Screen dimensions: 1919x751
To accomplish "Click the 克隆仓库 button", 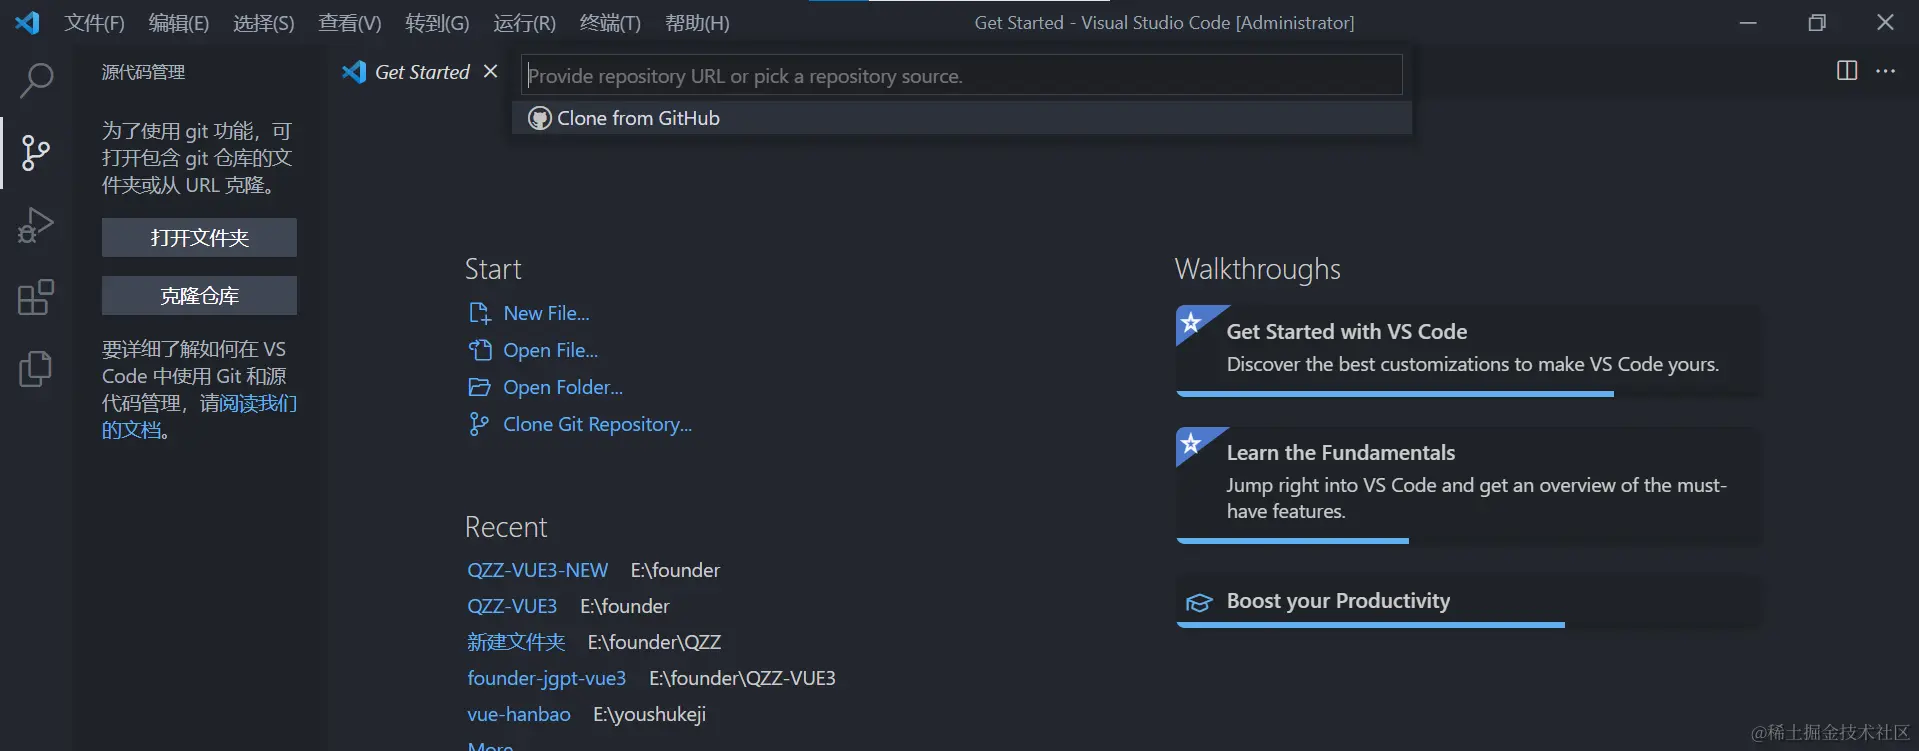I will tap(199, 295).
